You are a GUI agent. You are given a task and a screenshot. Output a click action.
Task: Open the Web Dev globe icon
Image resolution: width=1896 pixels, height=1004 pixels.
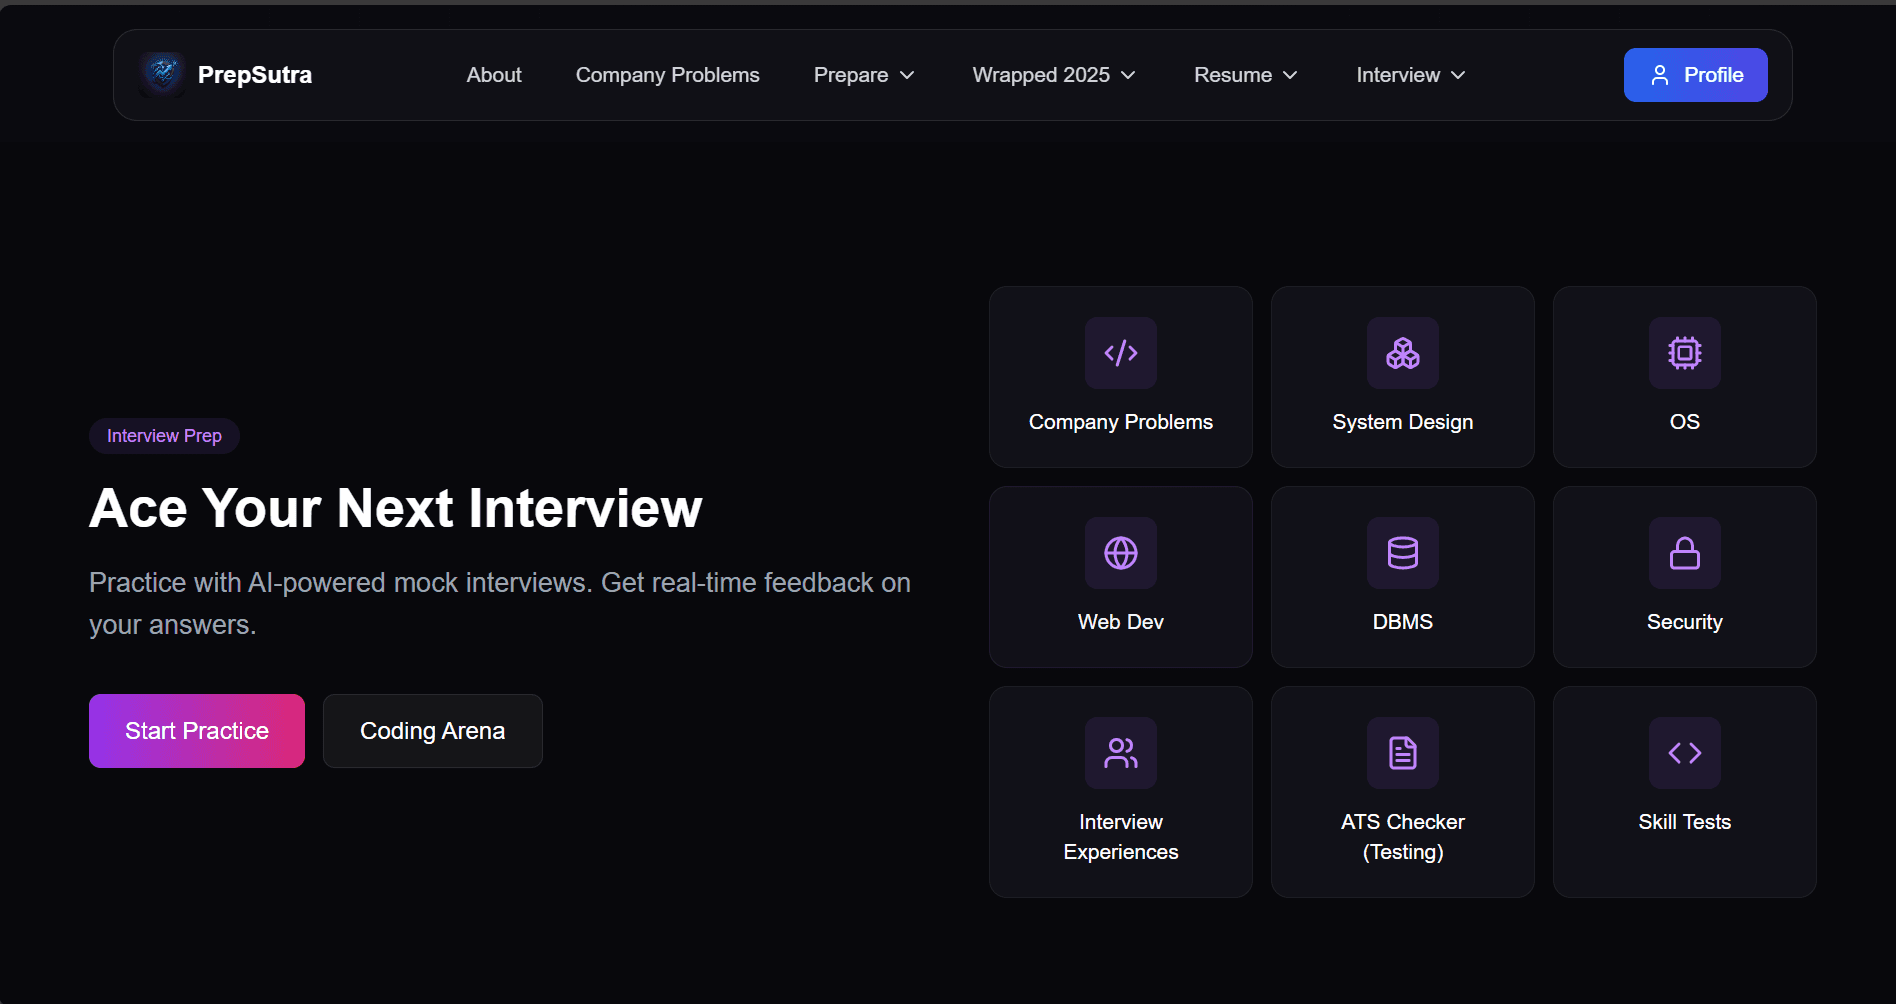click(x=1120, y=553)
